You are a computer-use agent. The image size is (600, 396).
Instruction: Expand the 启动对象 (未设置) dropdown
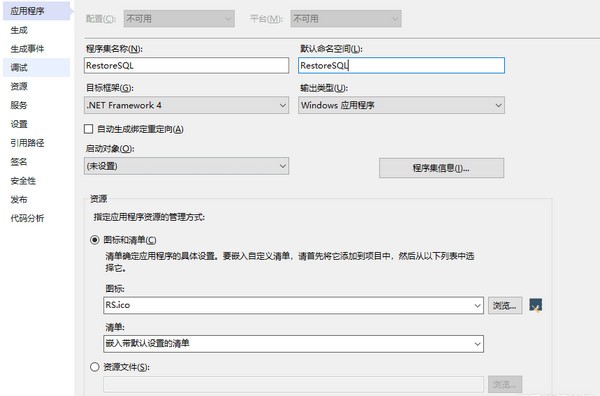186,166
